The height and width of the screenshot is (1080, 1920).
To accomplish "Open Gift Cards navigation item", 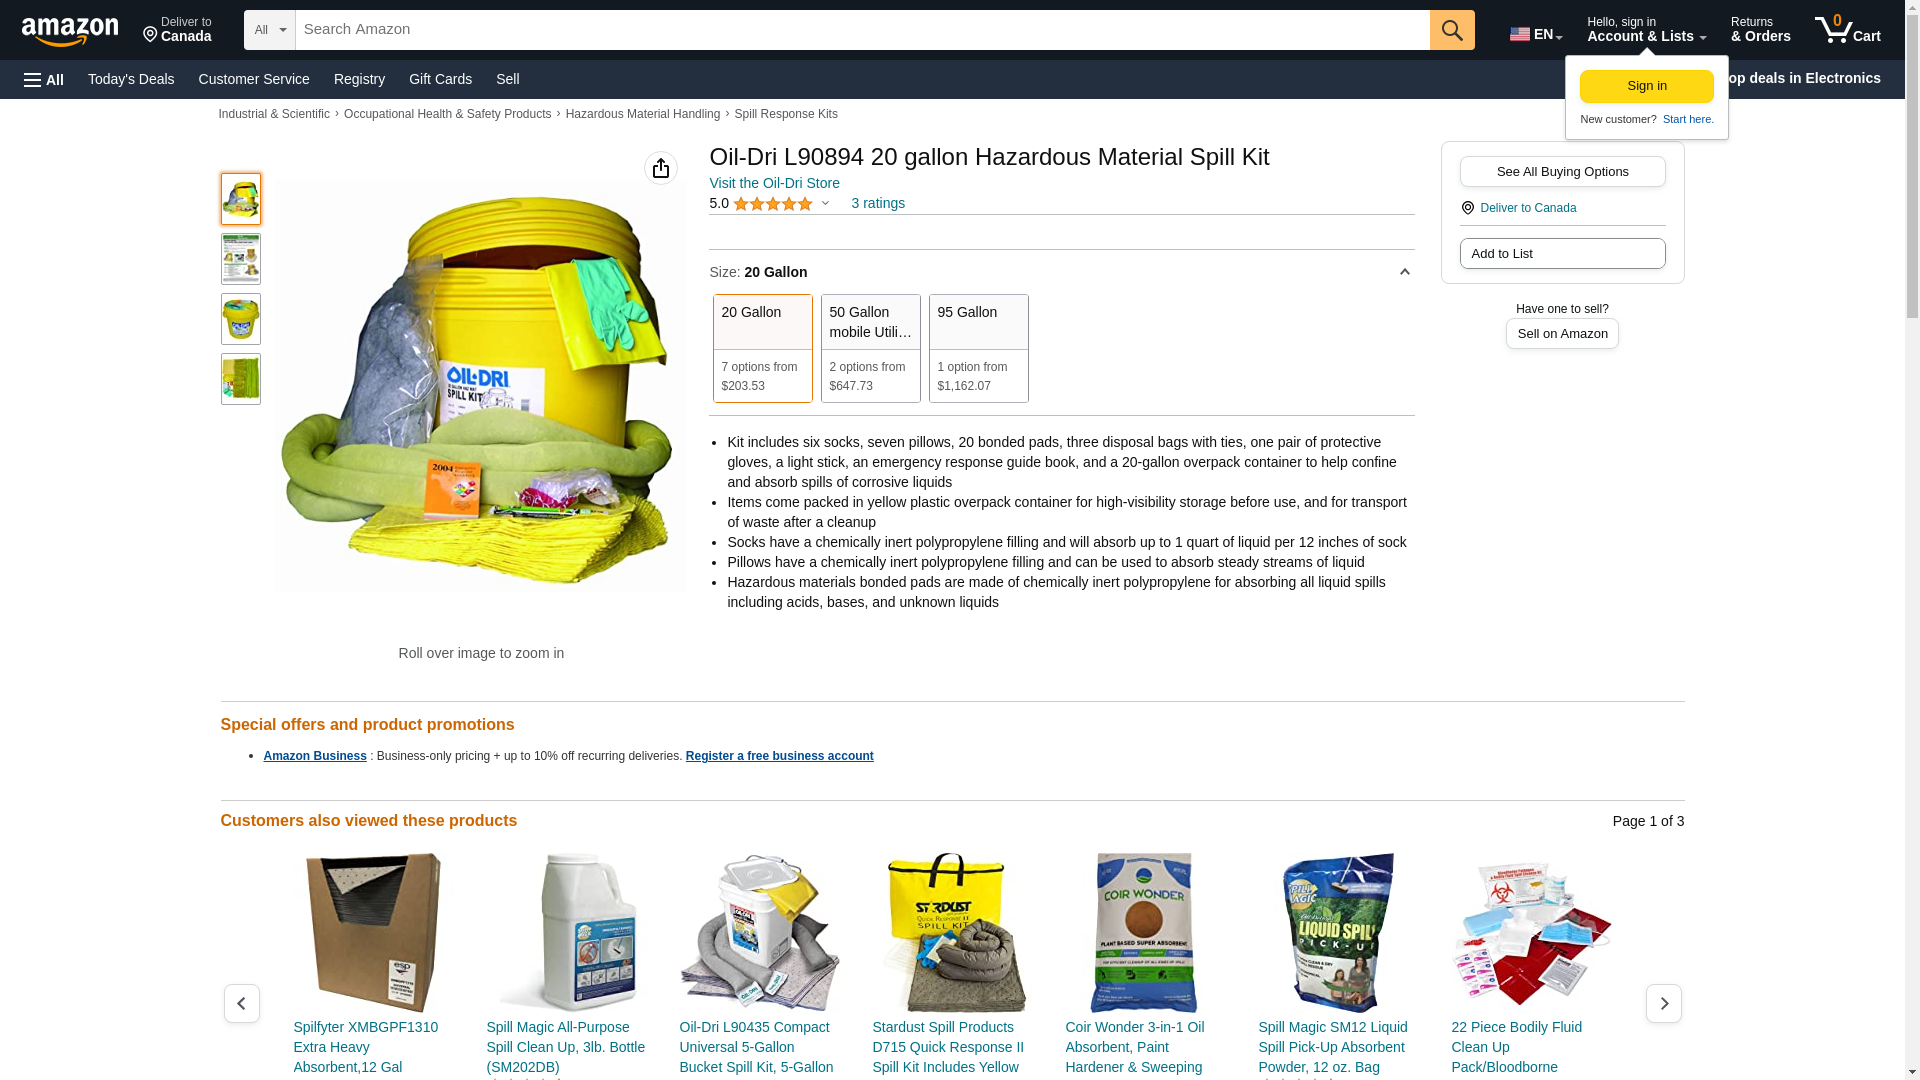I will [x=440, y=79].
